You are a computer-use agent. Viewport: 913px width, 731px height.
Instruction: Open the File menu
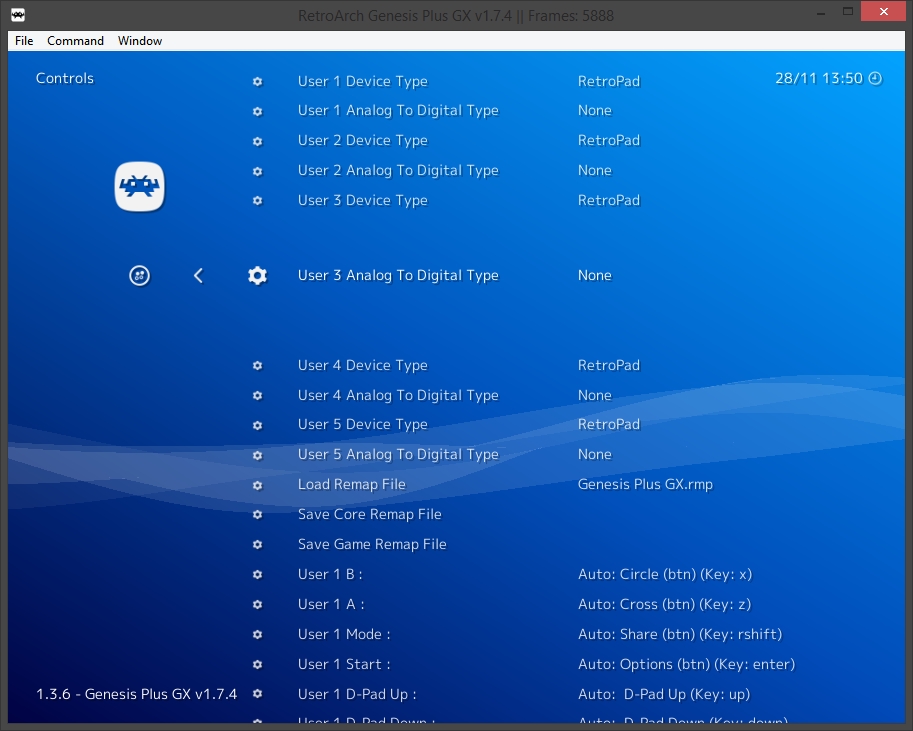click(x=24, y=41)
